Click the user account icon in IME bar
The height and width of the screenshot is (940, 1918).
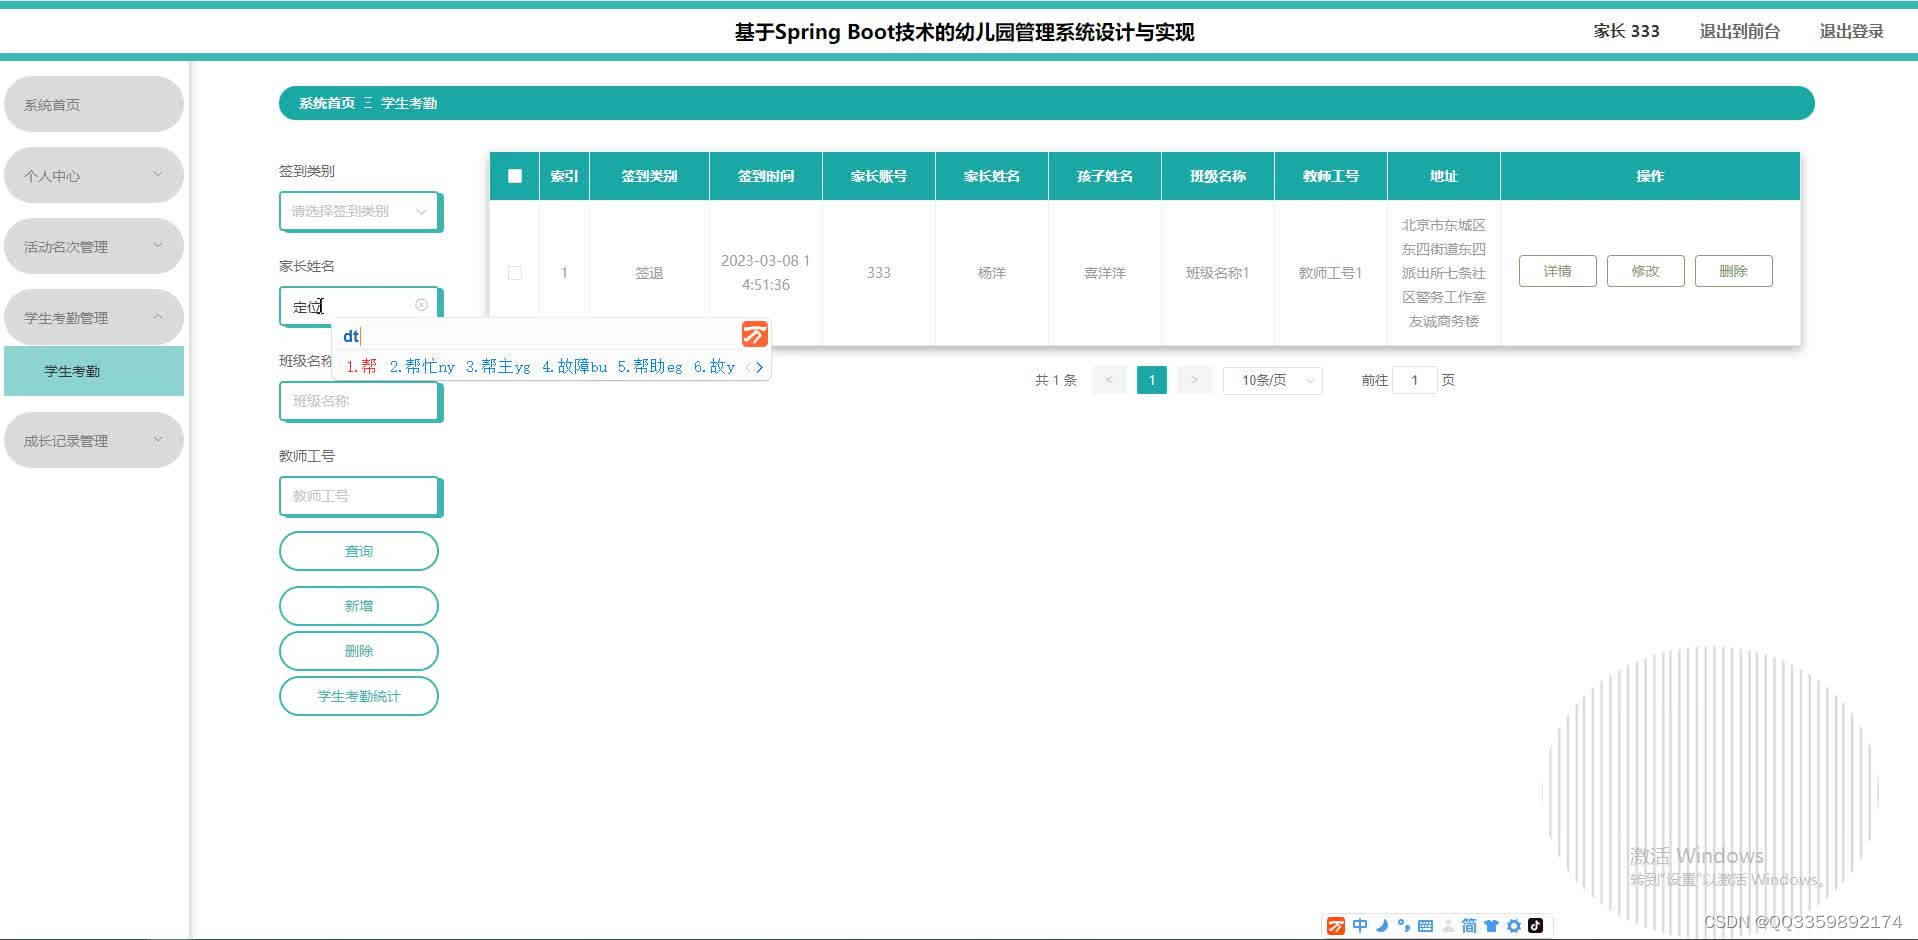click(1447, 926)
